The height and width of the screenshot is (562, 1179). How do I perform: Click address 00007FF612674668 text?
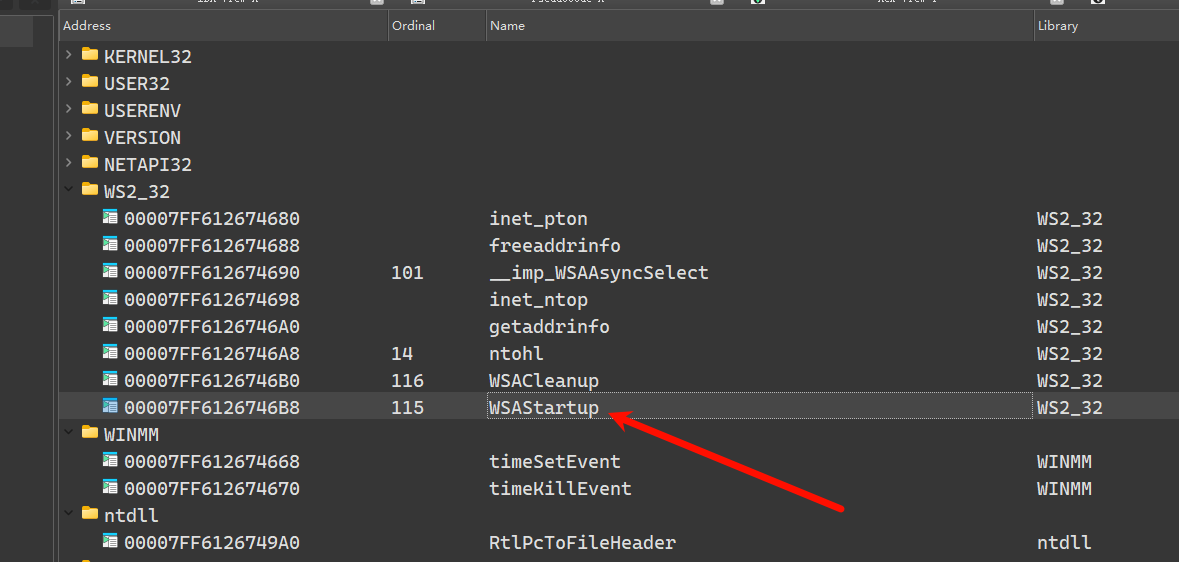pyautogui.click(x=212, y=461)
